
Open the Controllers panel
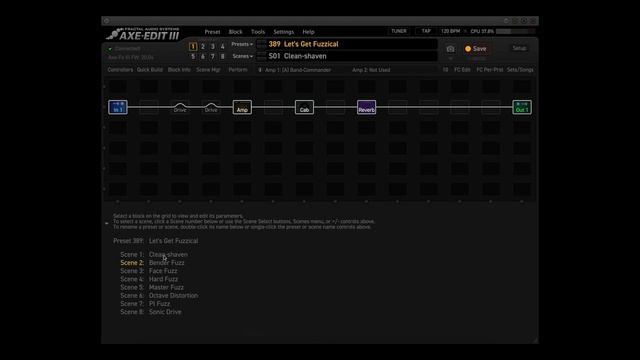click(x=120, y=70)
